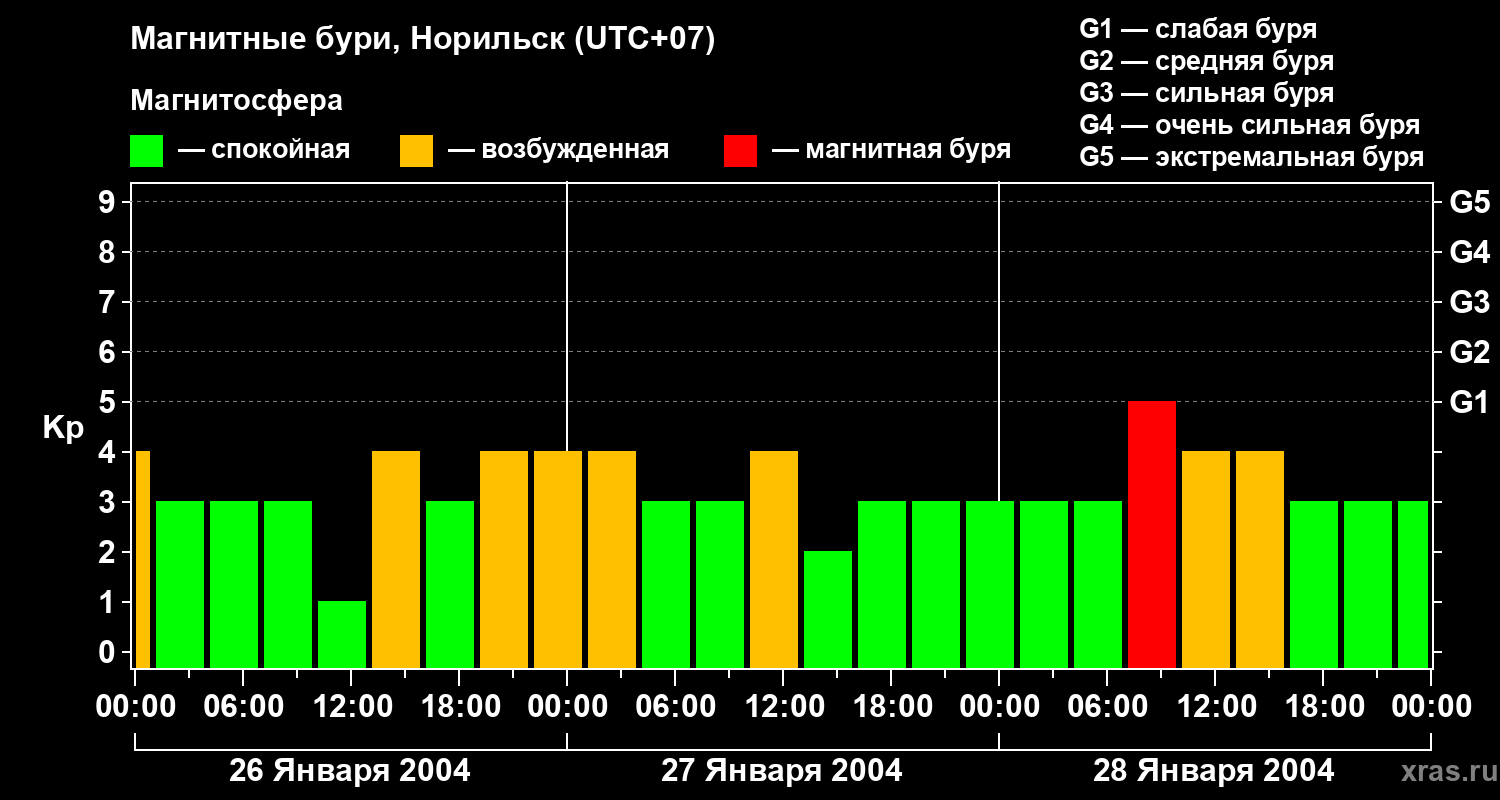Click the 'G5' label on right axis

(x=1470, y=202)
